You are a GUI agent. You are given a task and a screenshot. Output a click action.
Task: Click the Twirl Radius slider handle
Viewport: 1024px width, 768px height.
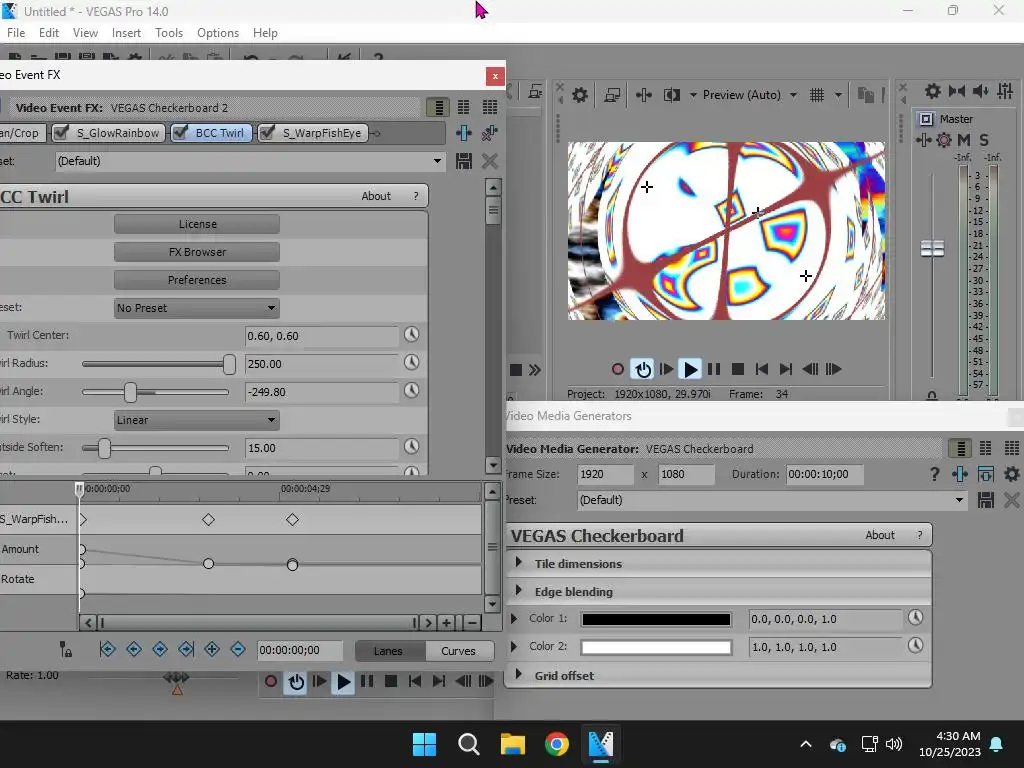click(229, 364)
